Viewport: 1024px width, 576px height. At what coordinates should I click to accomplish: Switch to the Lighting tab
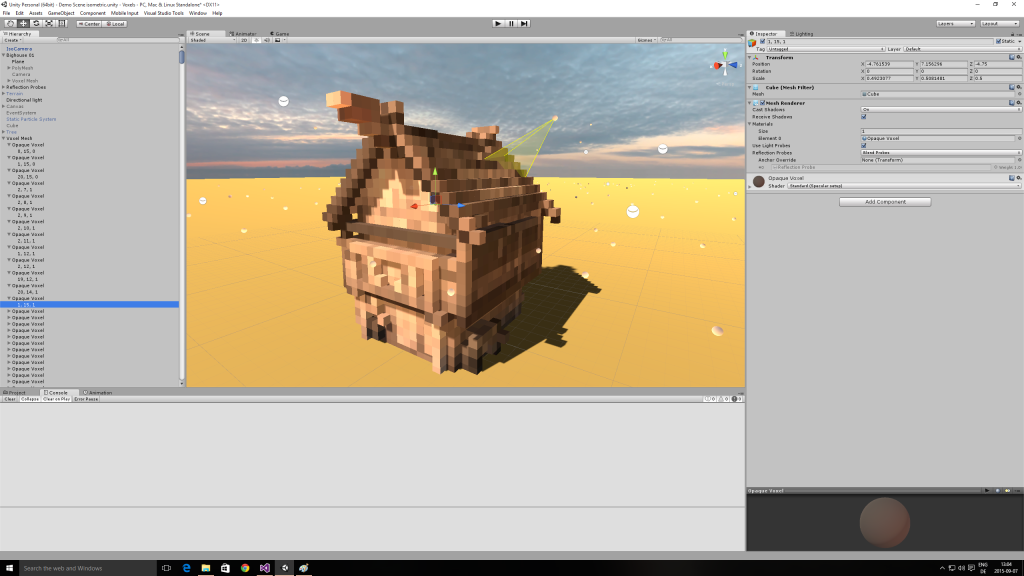(x=801, y=34)
